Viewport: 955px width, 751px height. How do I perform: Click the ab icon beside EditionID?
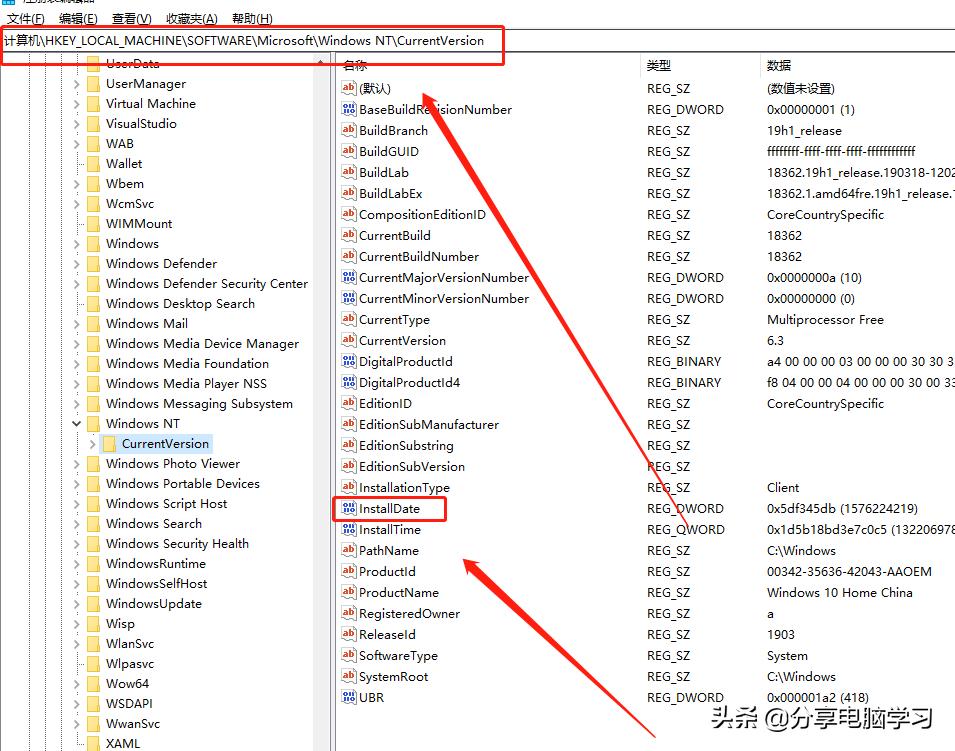click(x=349, y=403)
